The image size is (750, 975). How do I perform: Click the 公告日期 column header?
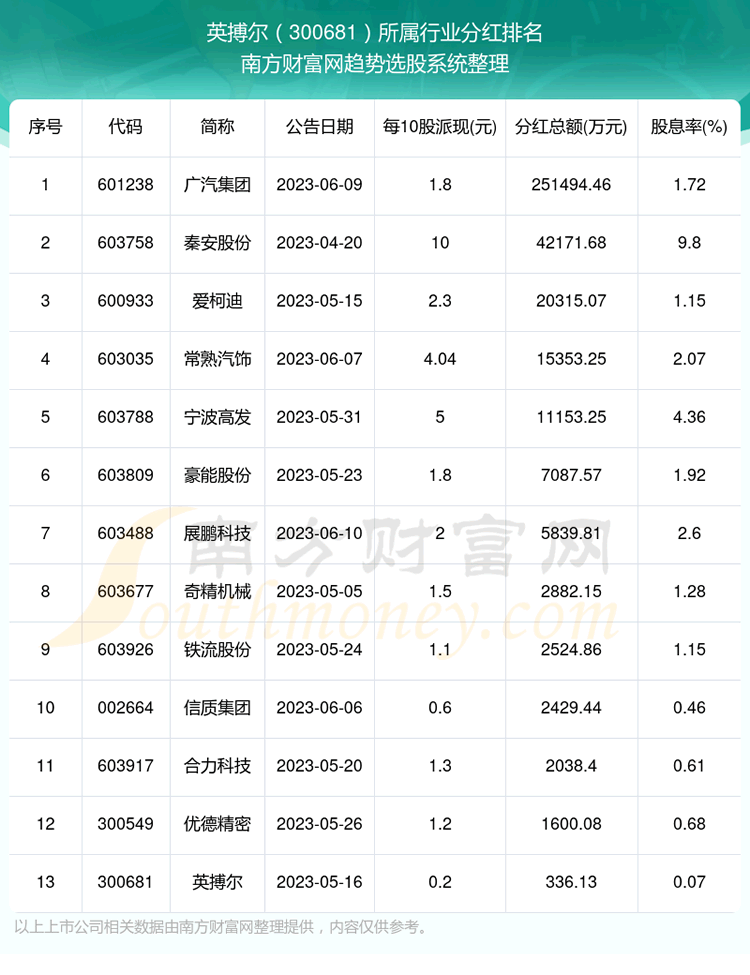[320, 127]
